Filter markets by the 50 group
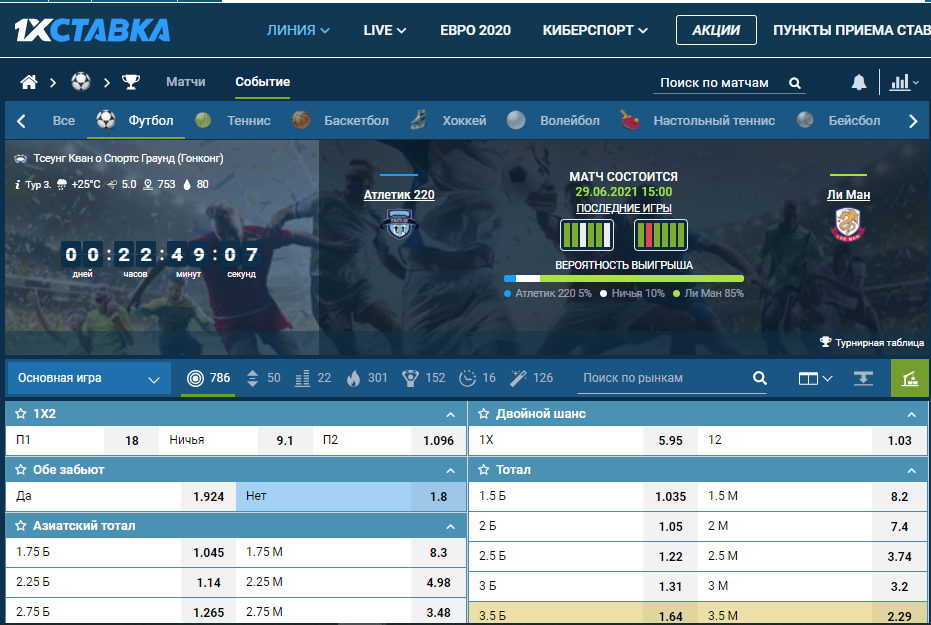This screenshot has width=931, height=625. pos(263,378)
